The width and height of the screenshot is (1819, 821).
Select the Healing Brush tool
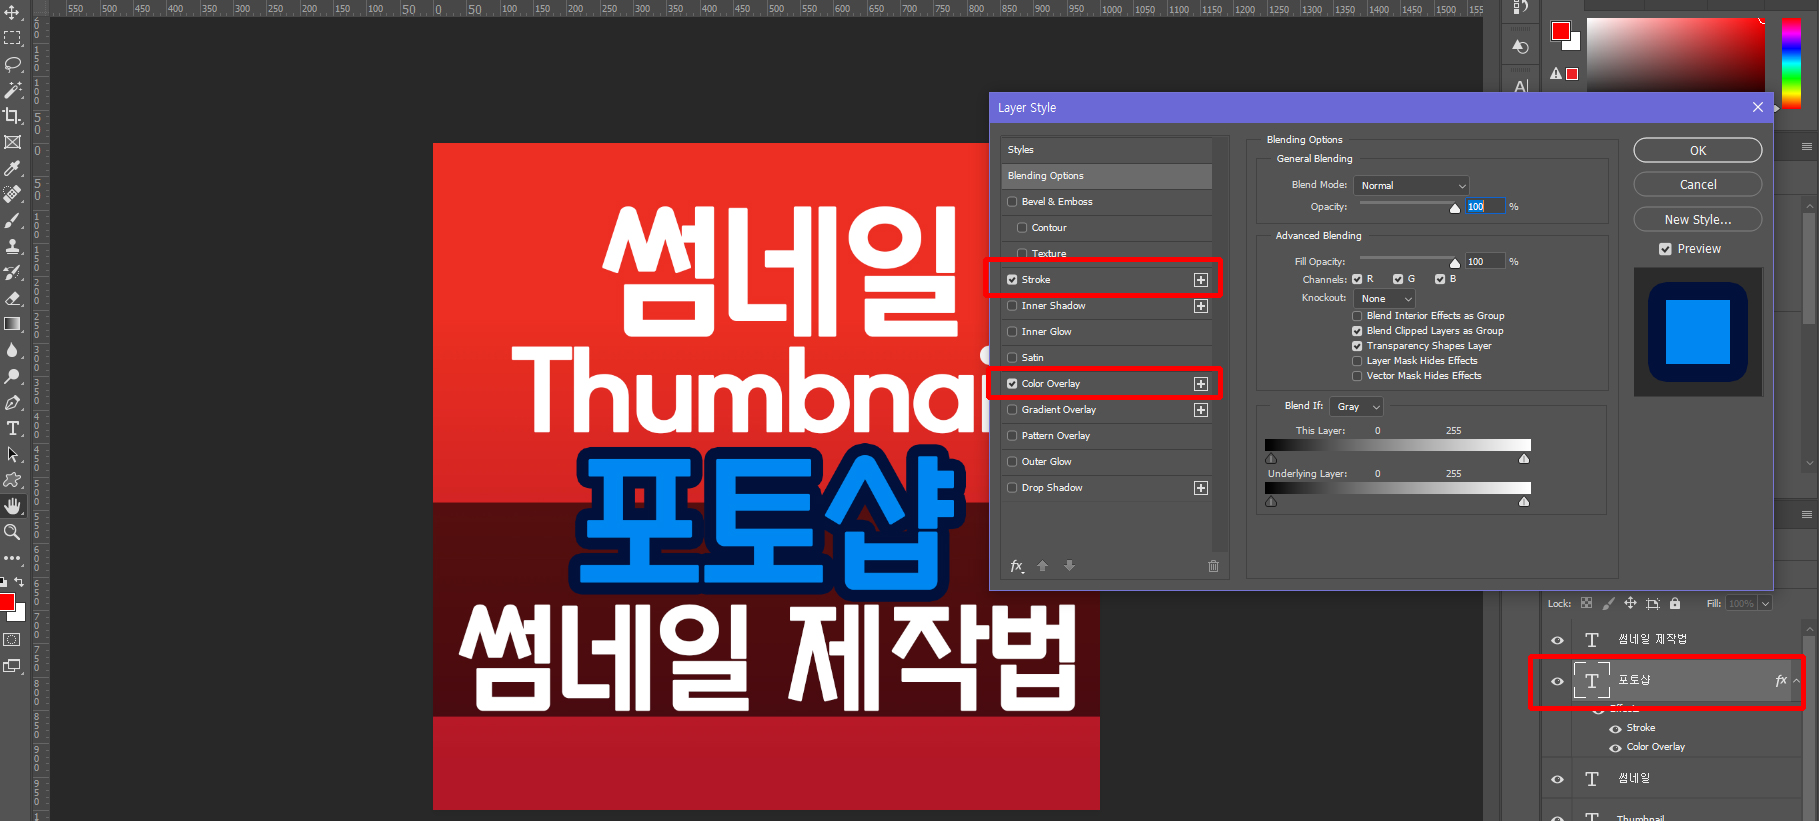pos(12,194)
